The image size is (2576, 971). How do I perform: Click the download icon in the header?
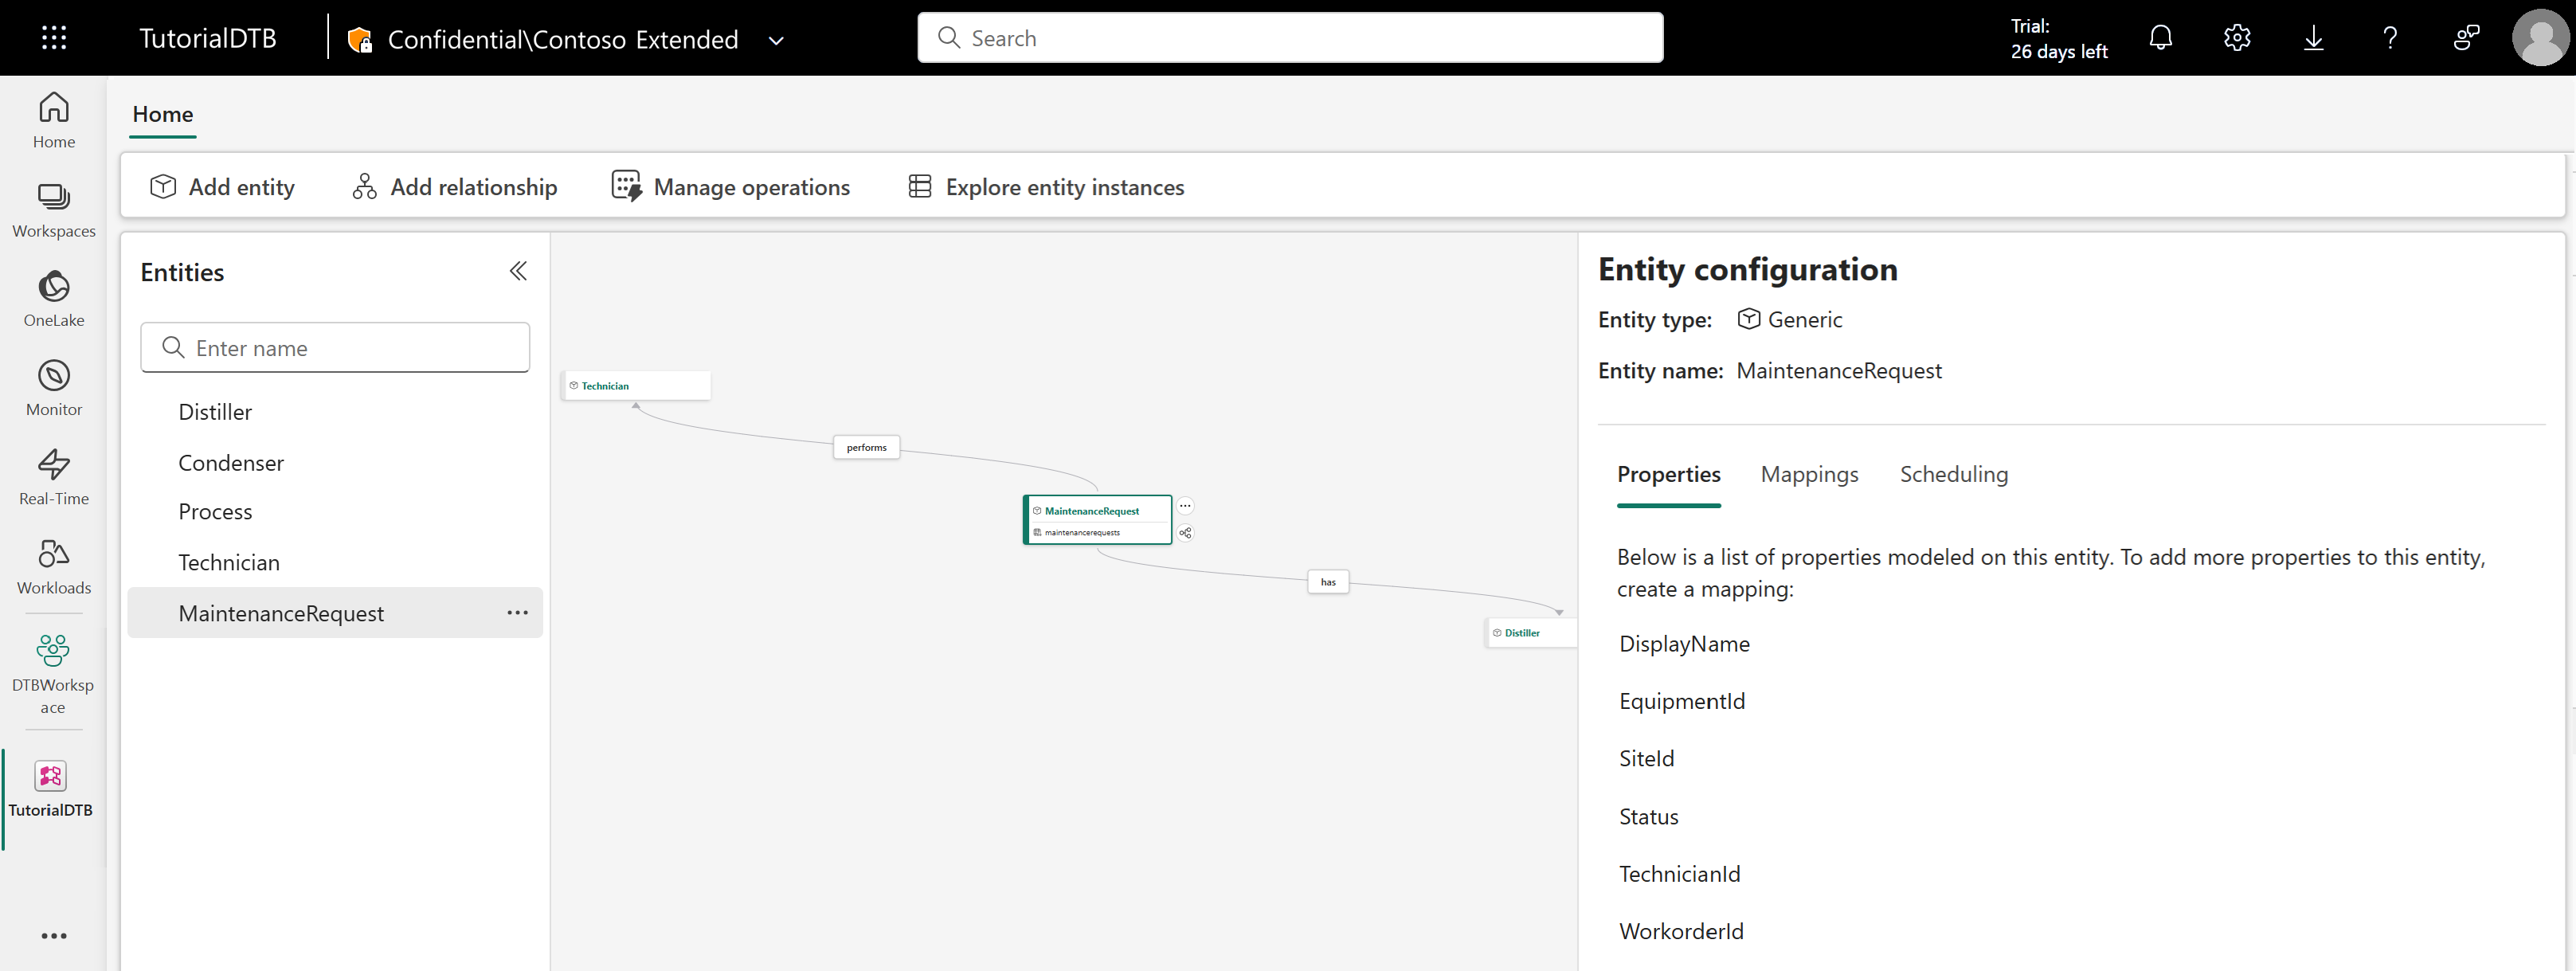[2313, 38]
